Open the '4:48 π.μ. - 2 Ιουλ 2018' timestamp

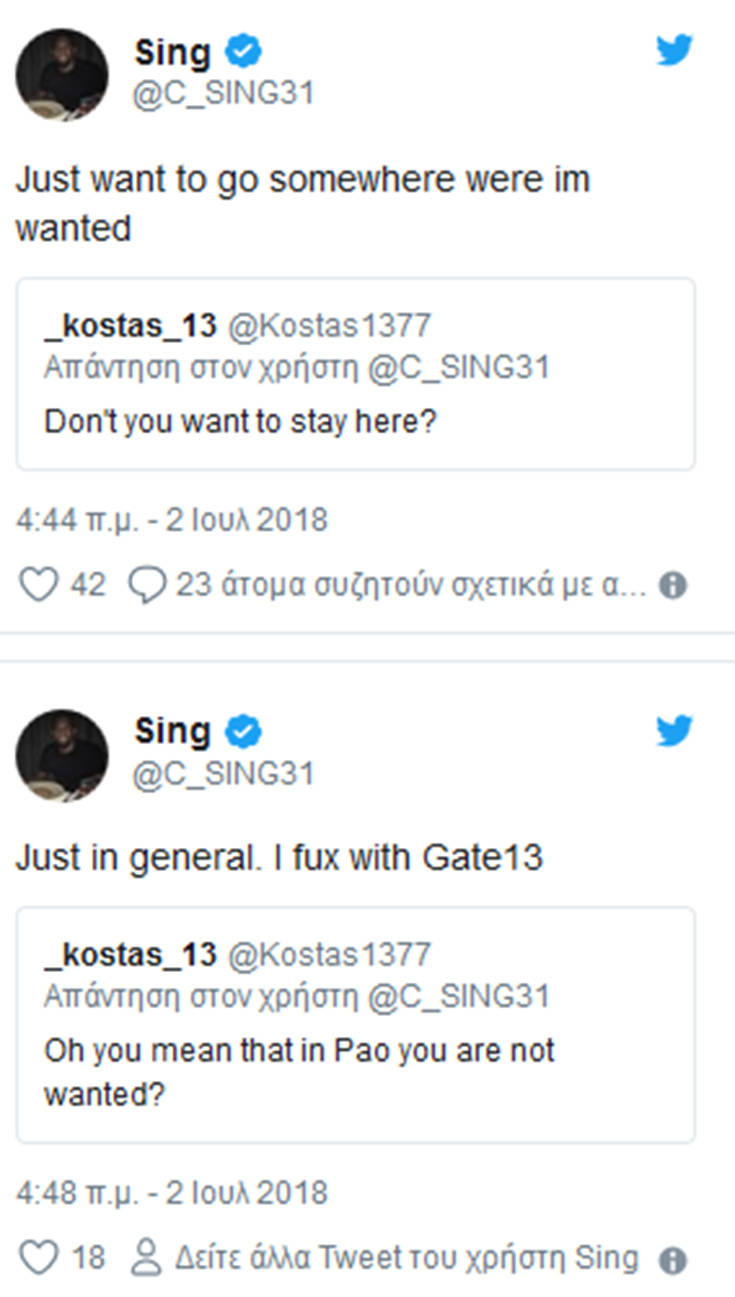tap(171, 1193)
